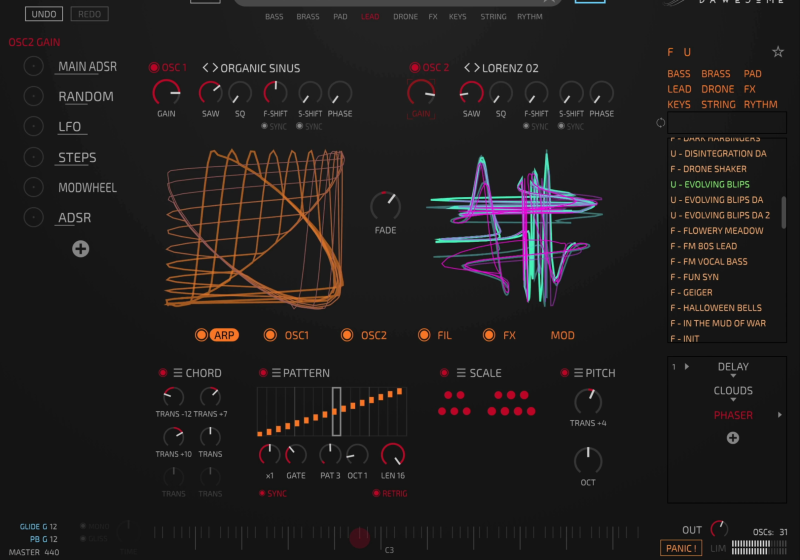Click the pattern step sequencer grid
Screen dimensions: 800x560
(x=332, y=412)
